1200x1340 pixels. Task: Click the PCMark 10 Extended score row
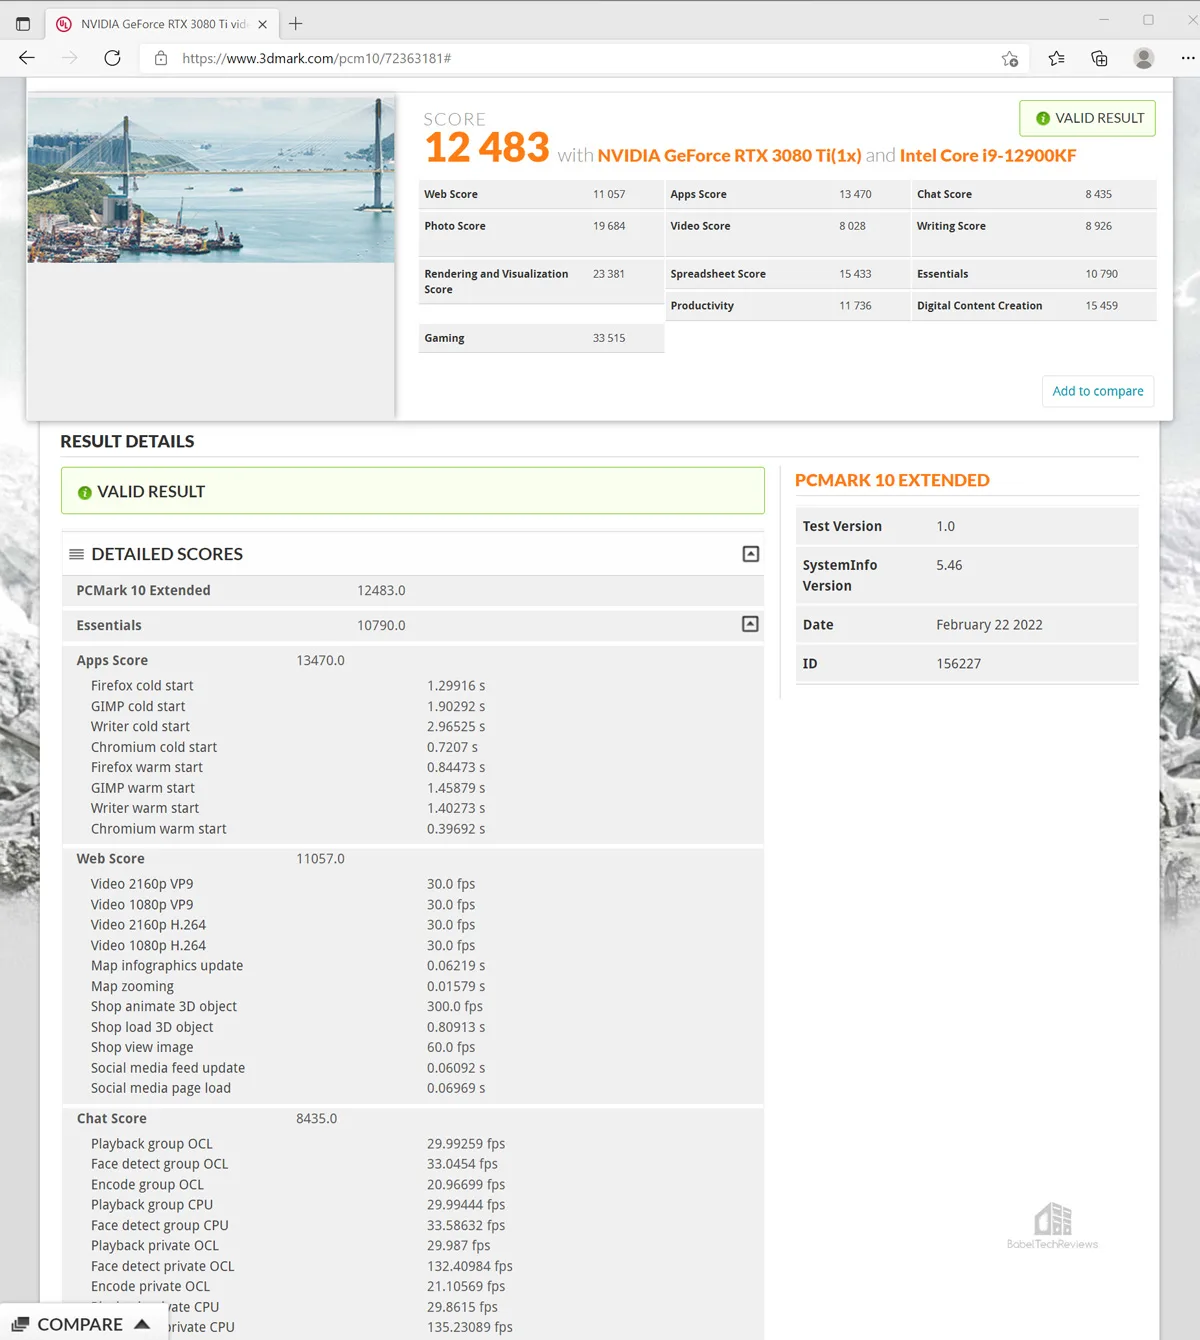[x=413, y=590]
